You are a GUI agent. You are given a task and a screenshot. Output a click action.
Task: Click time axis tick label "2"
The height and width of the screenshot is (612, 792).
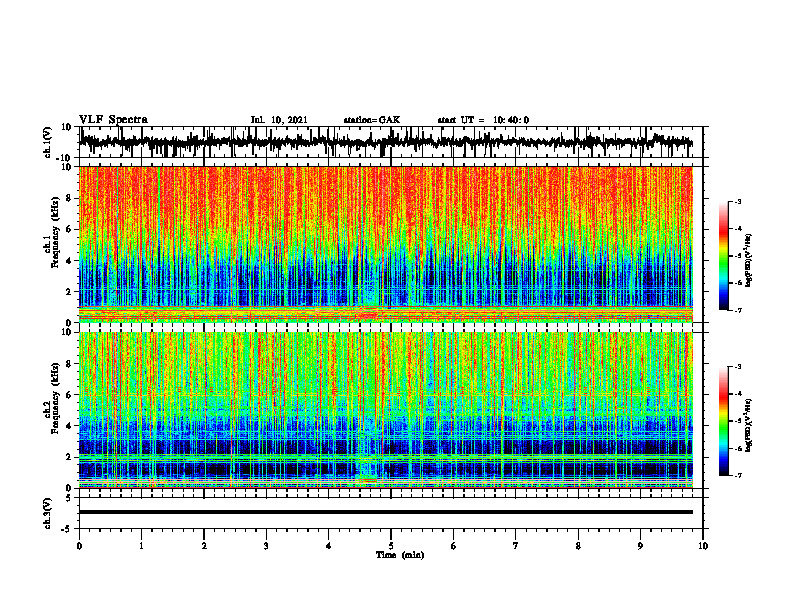click(204, 546)
